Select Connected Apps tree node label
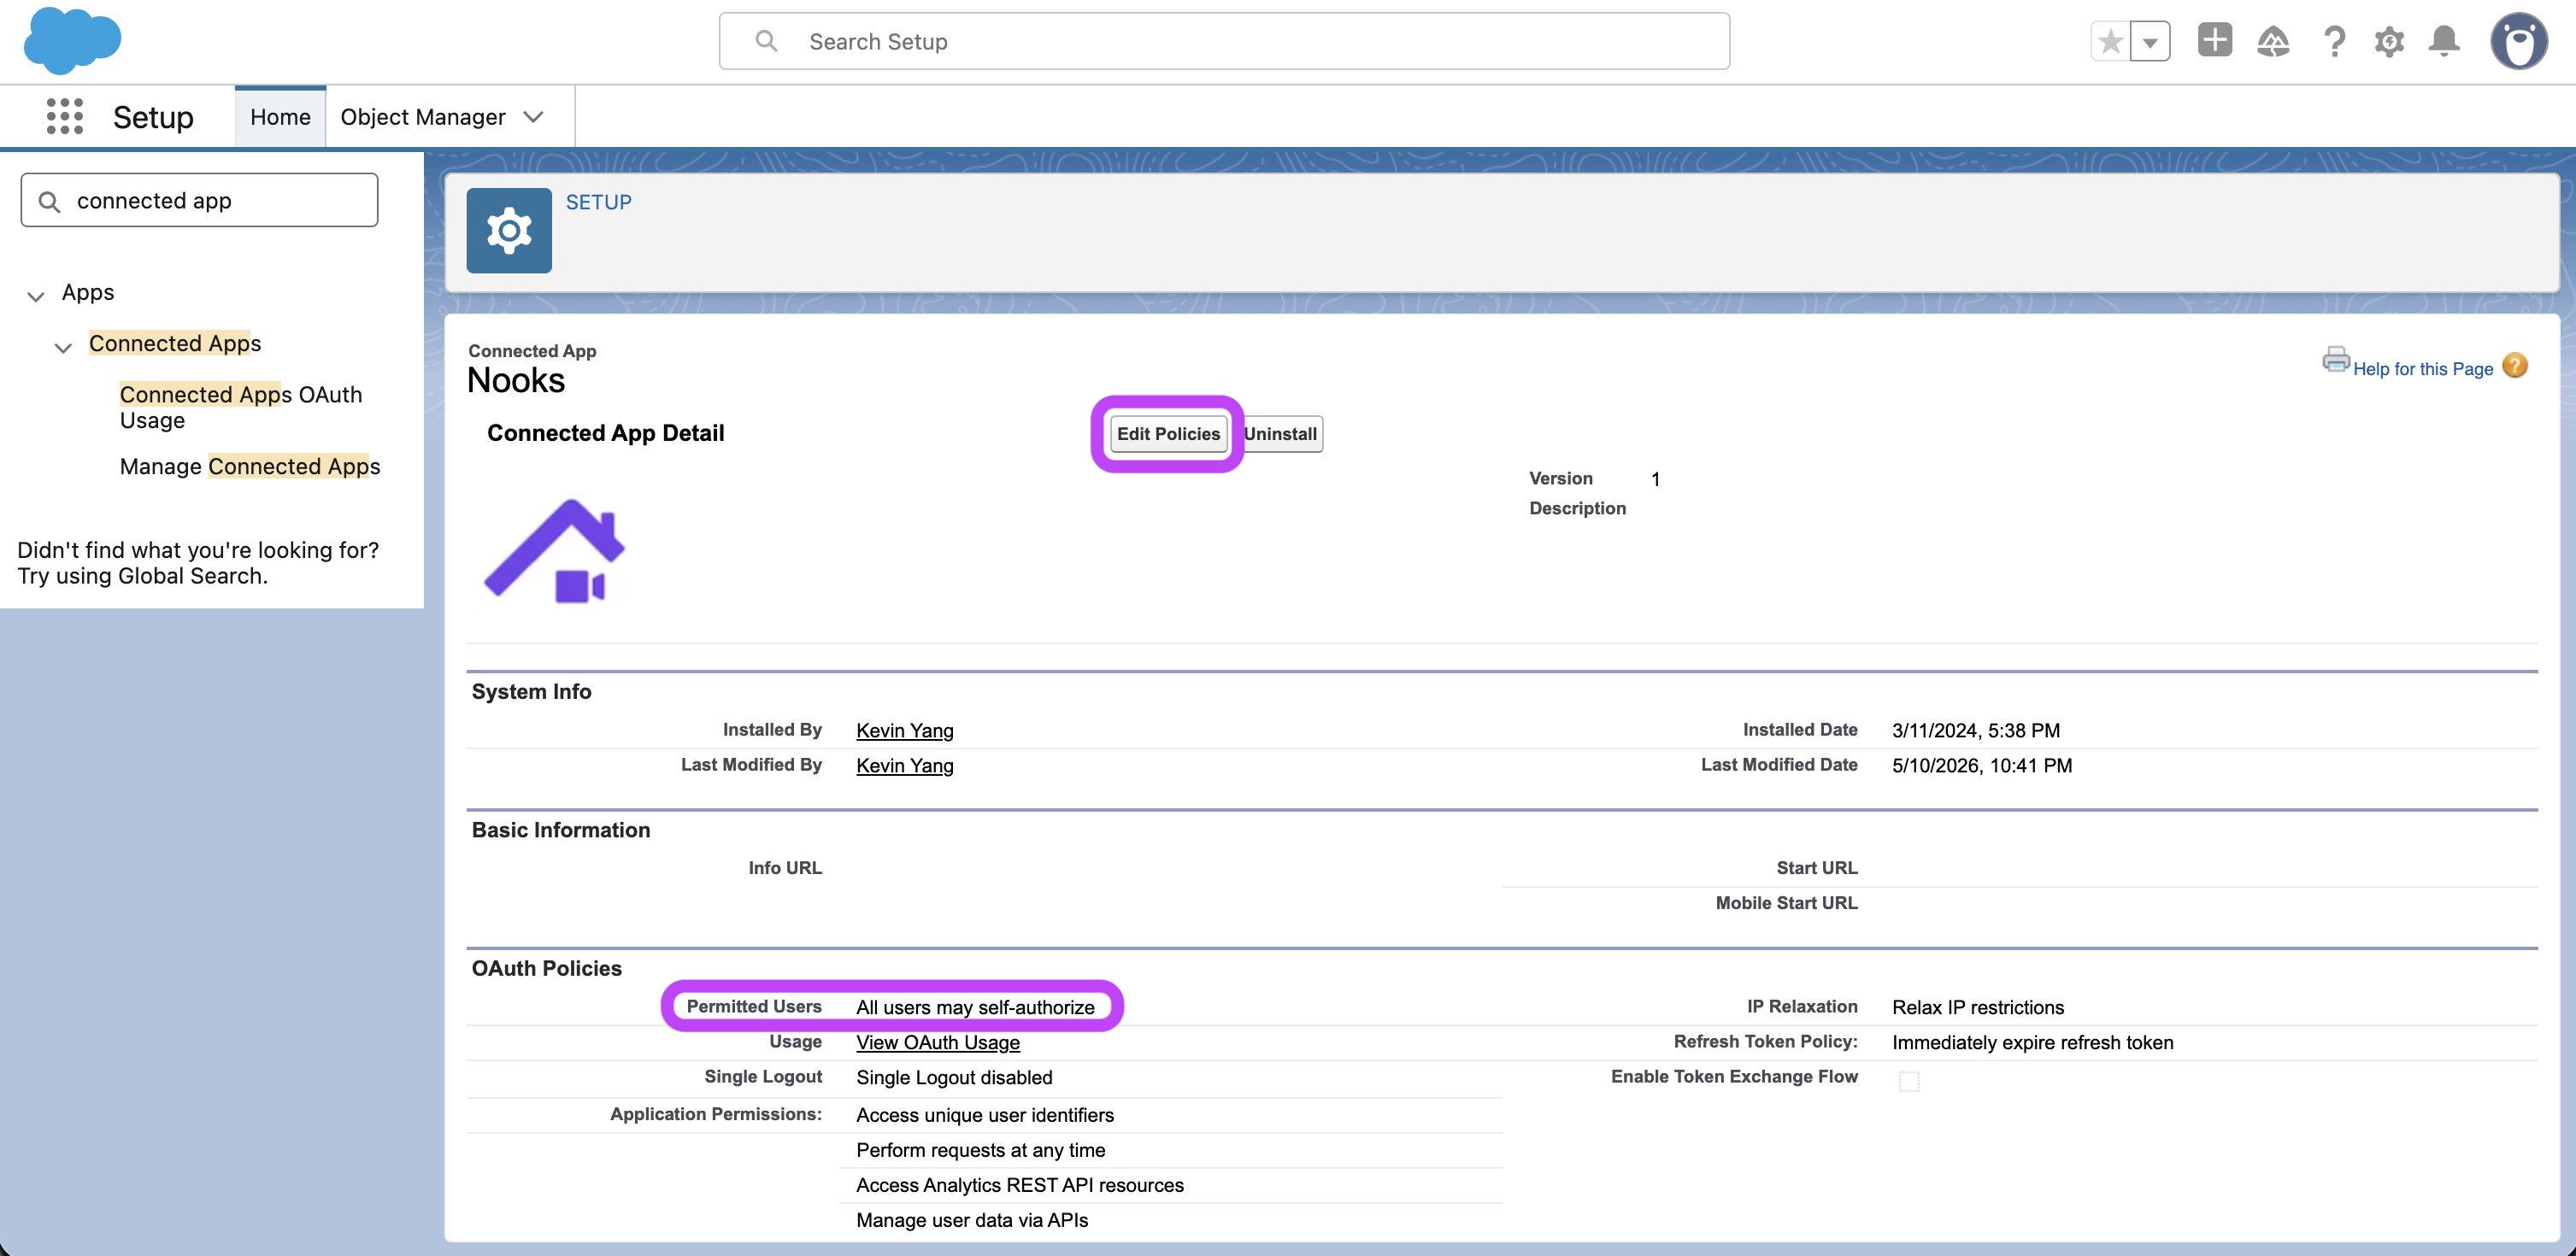This screenshot has height=1256, width=2576. tap(175, 343)
